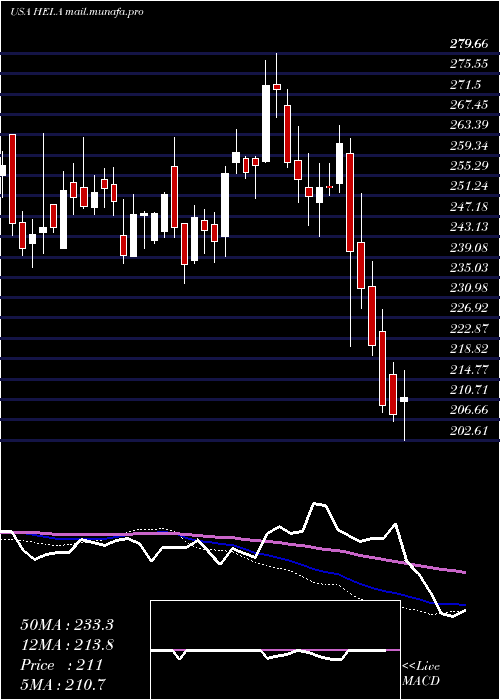The height and width of the screenshot is (700, 500).
Task: Click the Price : 211 readout
Action: click(x=62, y=665)
